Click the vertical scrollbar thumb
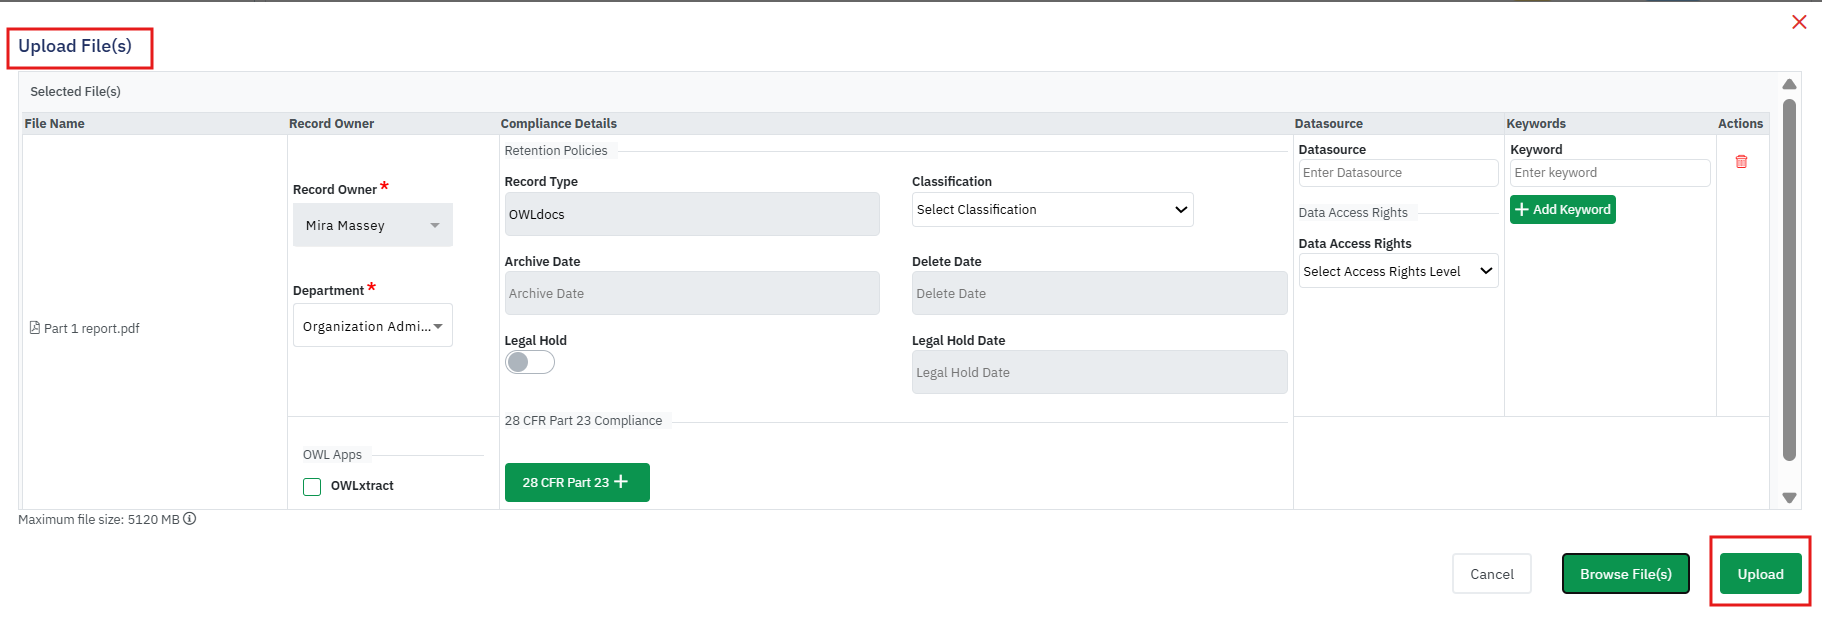The height and width of the screenshot is (620, 1822). pos(1790,280)
